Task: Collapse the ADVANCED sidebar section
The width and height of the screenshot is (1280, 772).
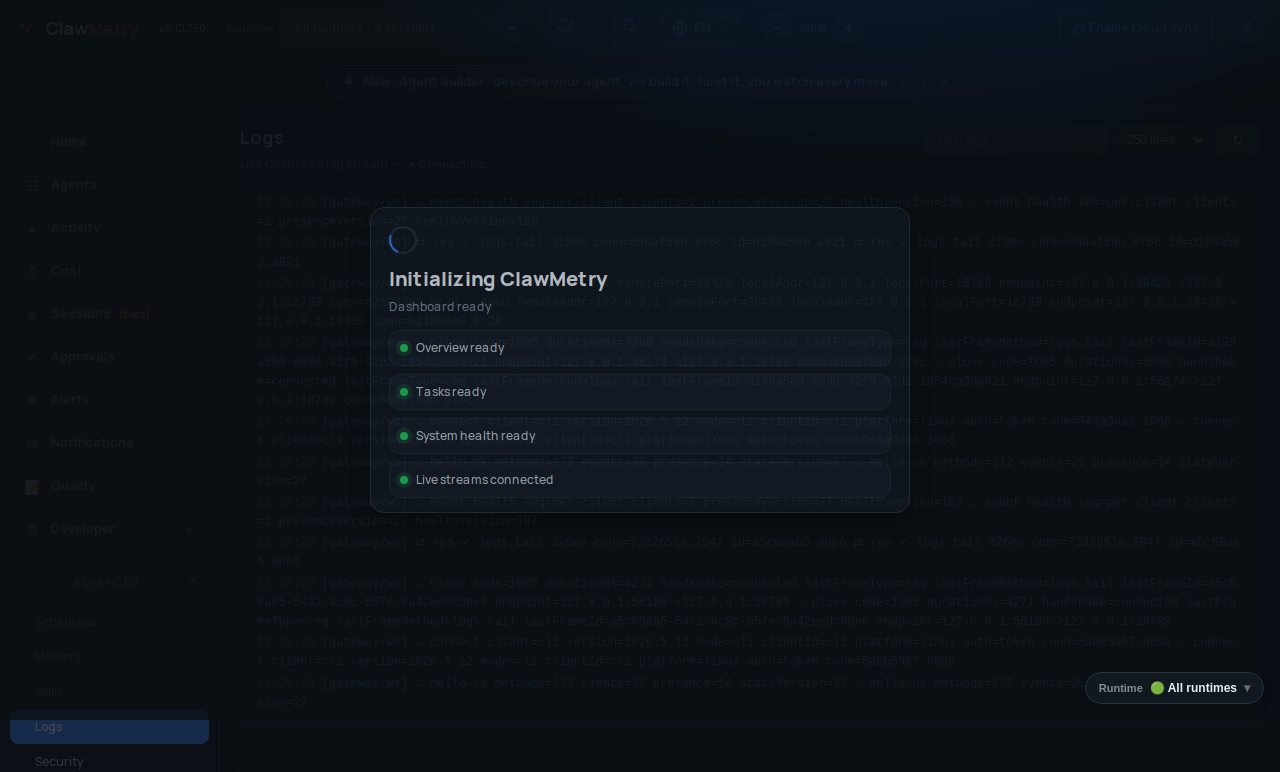Action: point(110,582)
